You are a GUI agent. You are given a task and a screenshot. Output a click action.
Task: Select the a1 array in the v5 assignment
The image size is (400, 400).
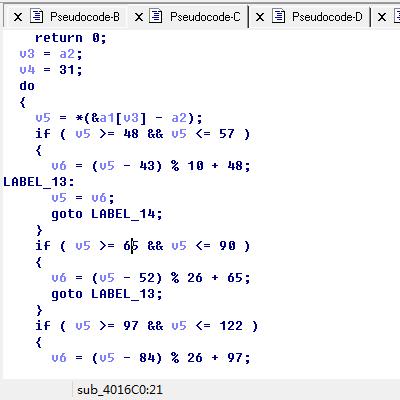[107, 118]
